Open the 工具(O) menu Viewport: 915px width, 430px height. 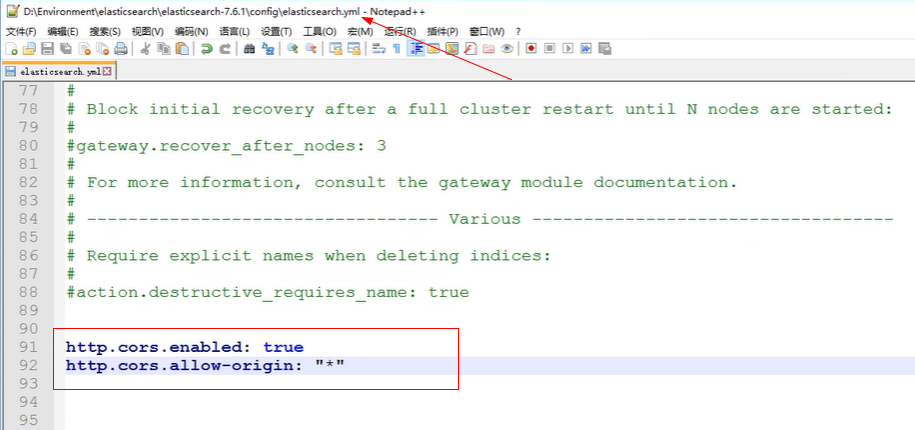click(320, 32)
